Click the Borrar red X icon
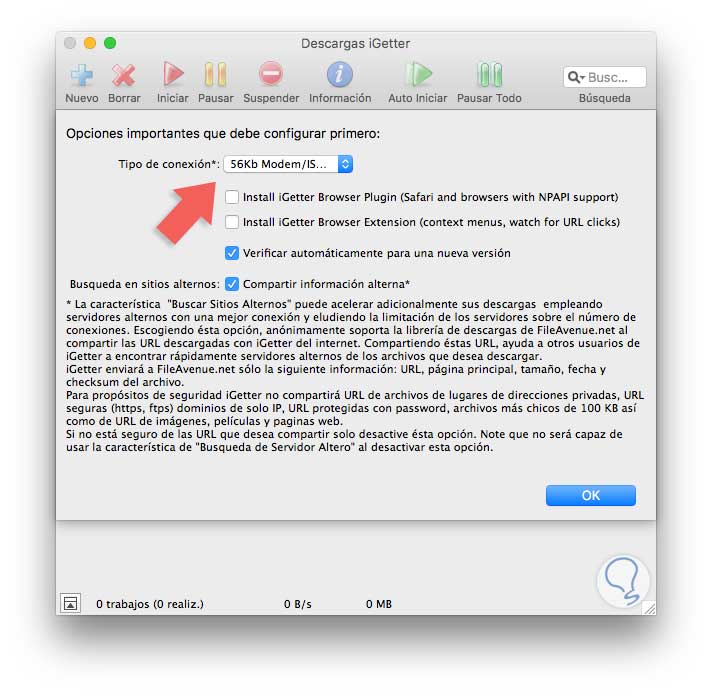 [124, 75]
